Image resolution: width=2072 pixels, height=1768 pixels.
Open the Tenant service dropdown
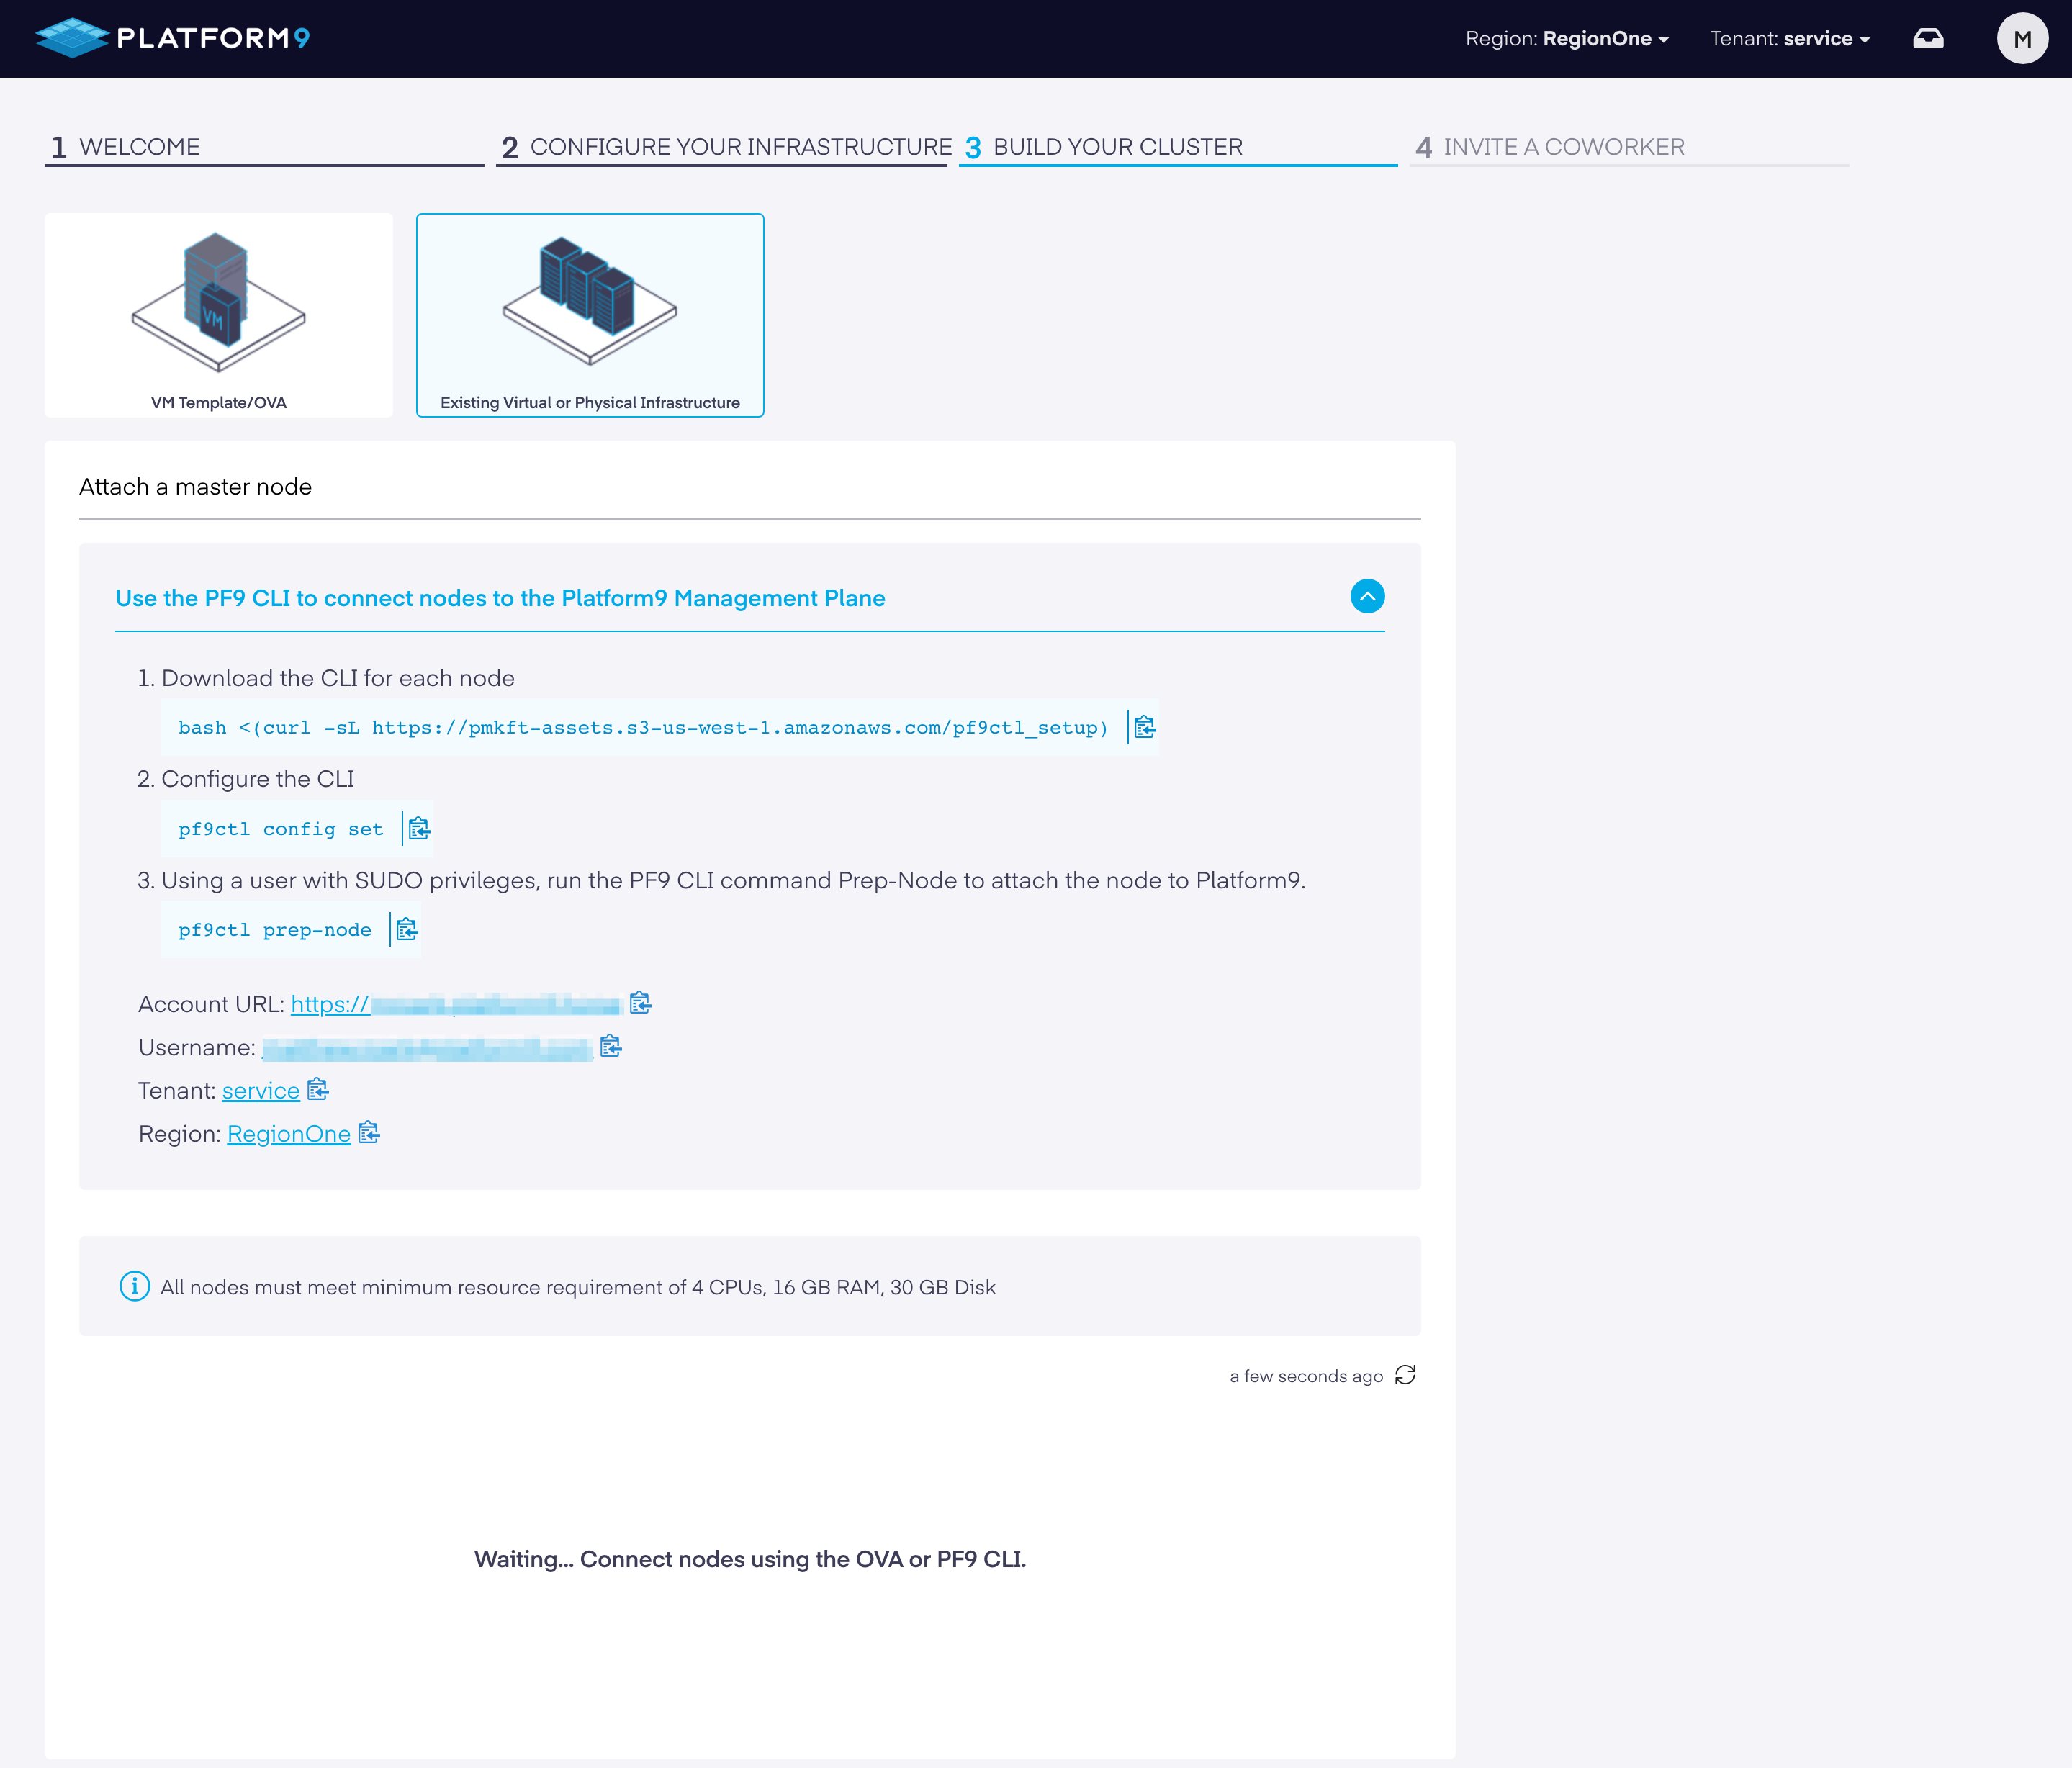[1789, 39]
